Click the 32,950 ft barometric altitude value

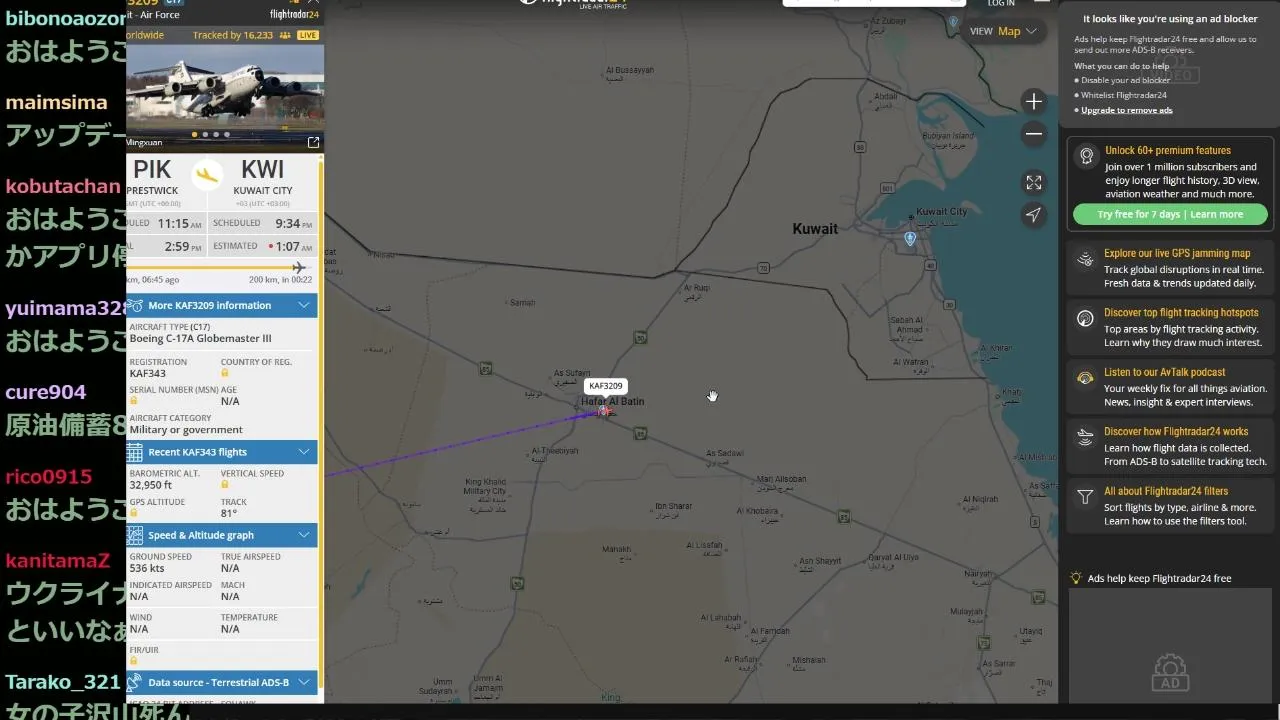click(x=151, y=485)
